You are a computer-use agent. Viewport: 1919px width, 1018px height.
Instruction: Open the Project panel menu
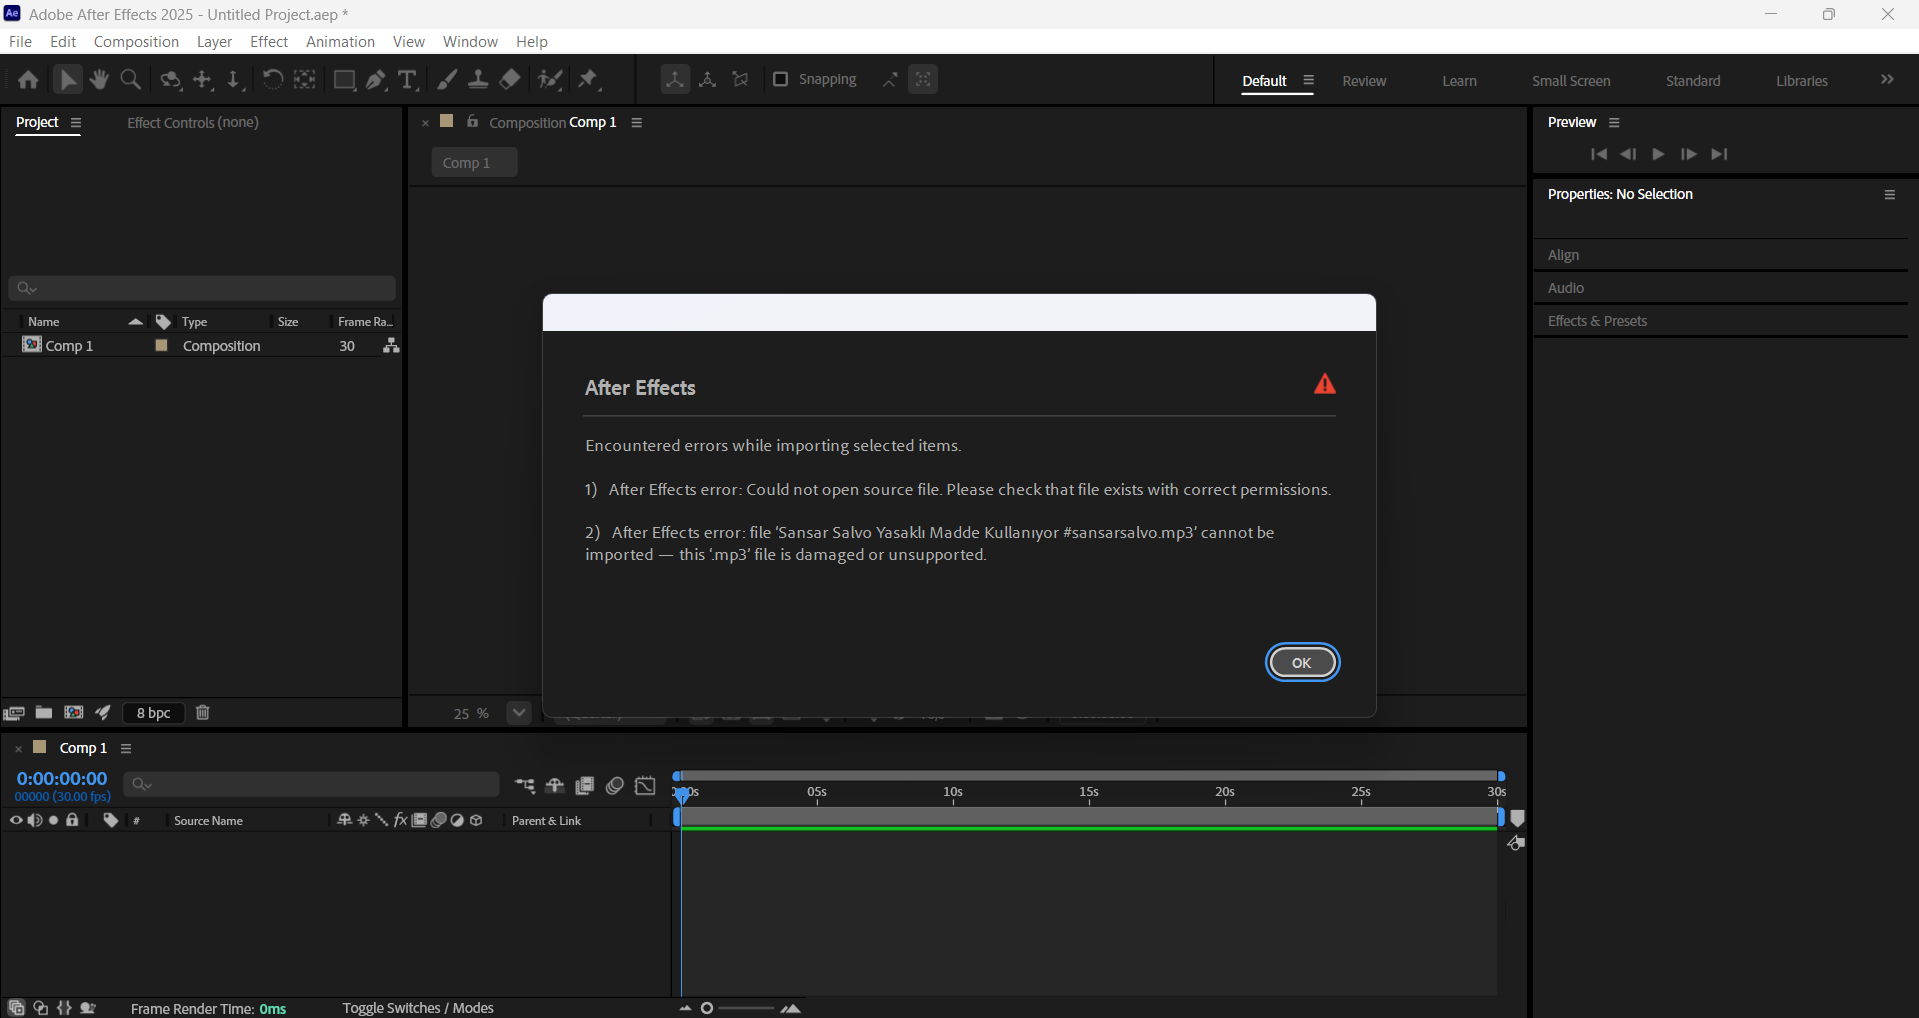pyautogui.click(x=75, y=123)
